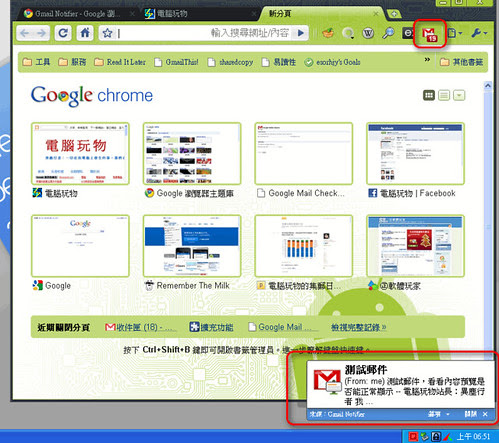Switch to 電腦玩物 tab
The image size is (499, 443).
(200, 14)
